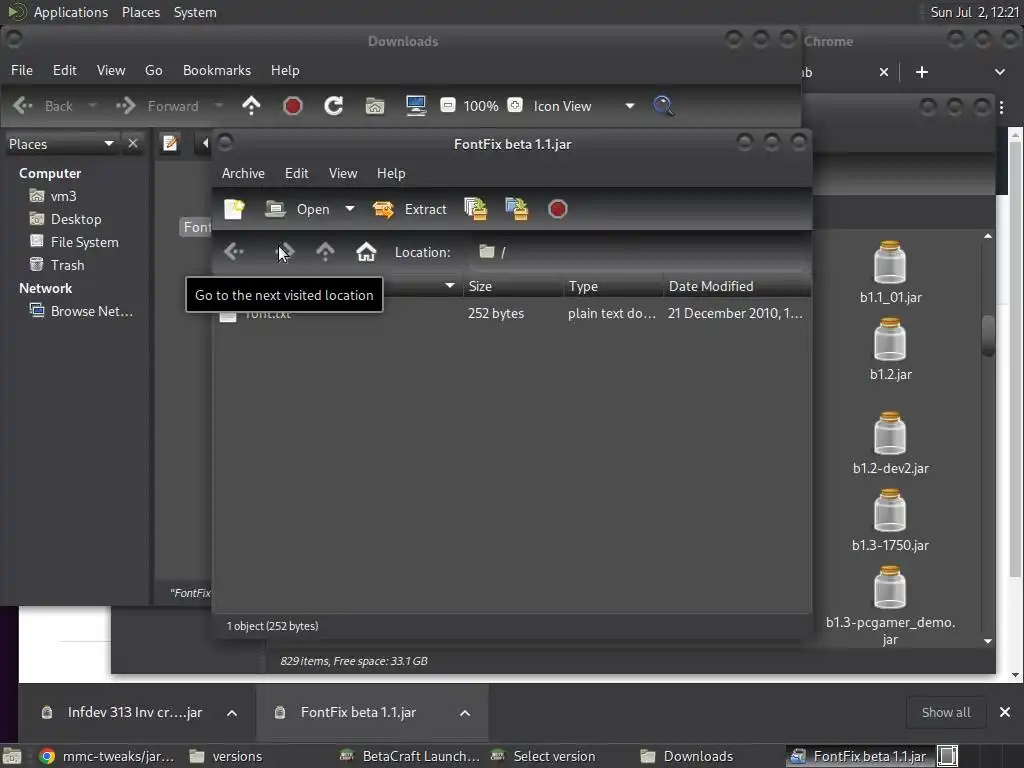
Task: Sort archive contents by Type column
Action: pos(613,286)
